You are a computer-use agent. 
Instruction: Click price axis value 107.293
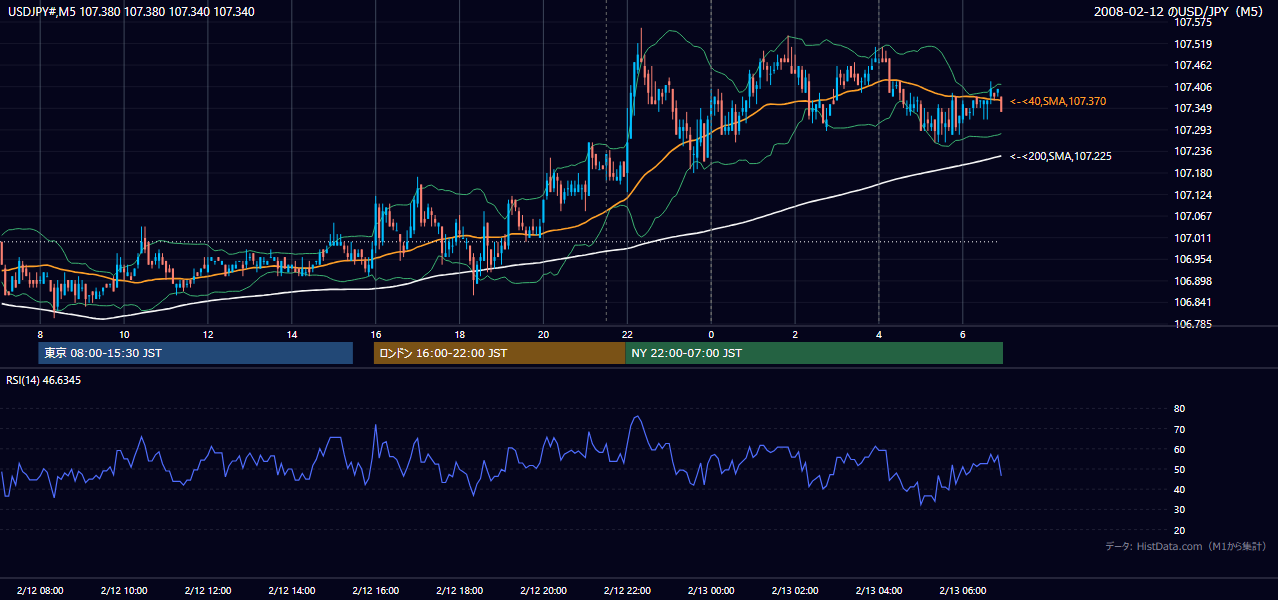click(1193, 130)
